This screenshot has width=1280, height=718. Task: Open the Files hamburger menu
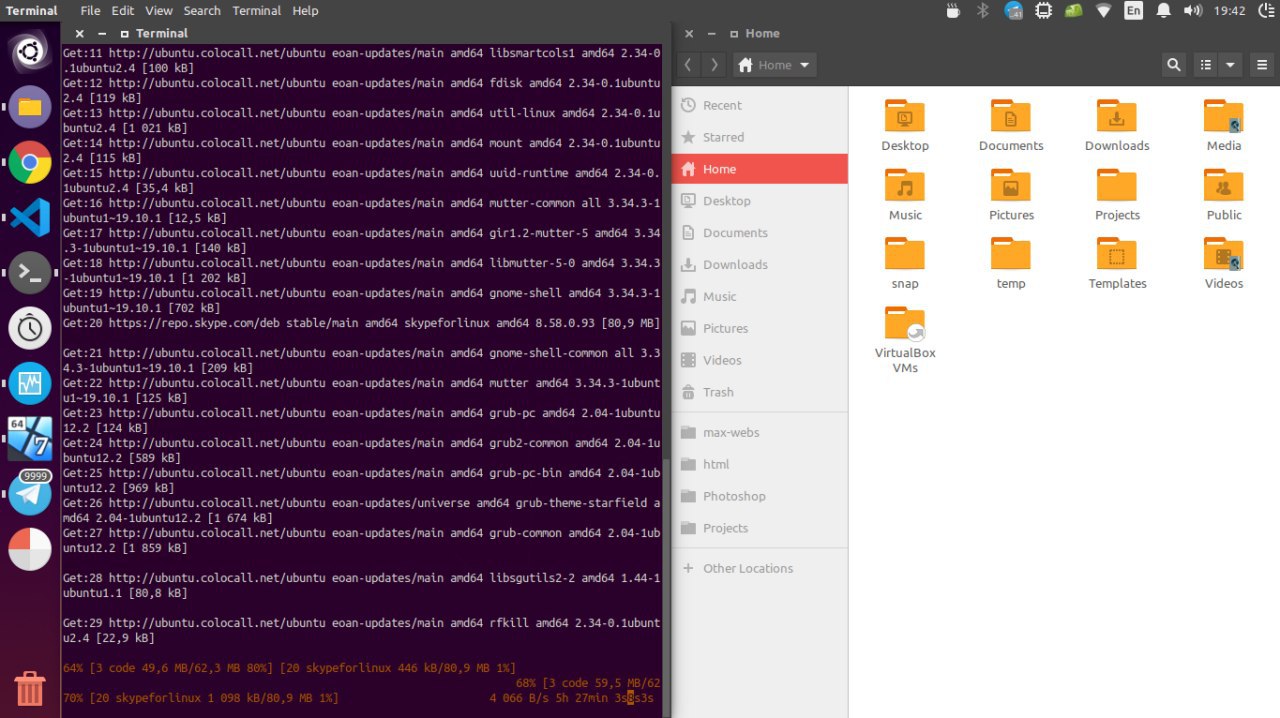tap(1262, 65)
